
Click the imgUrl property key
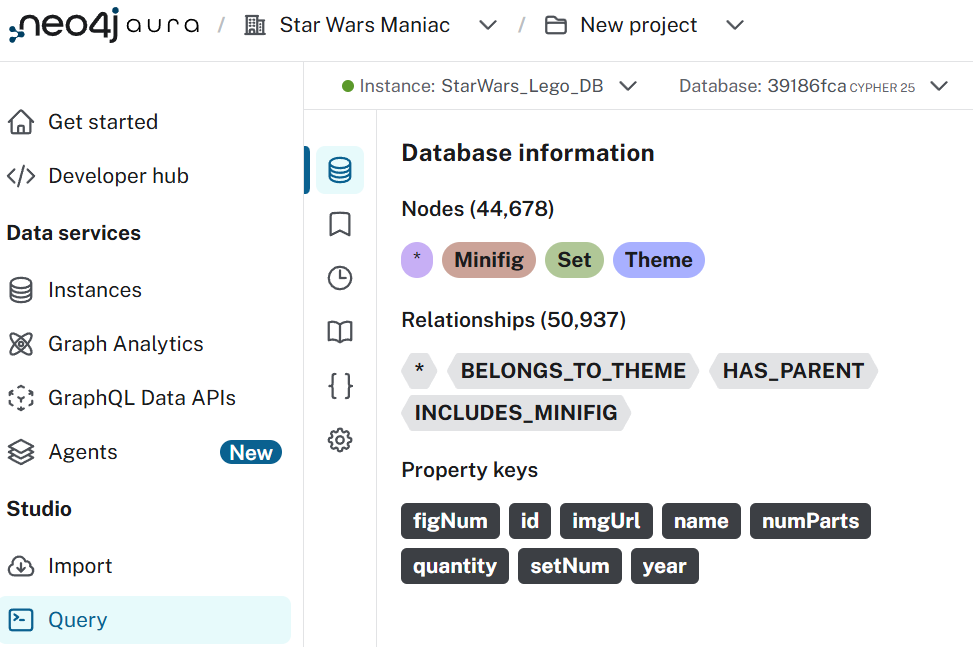(606, 520)
